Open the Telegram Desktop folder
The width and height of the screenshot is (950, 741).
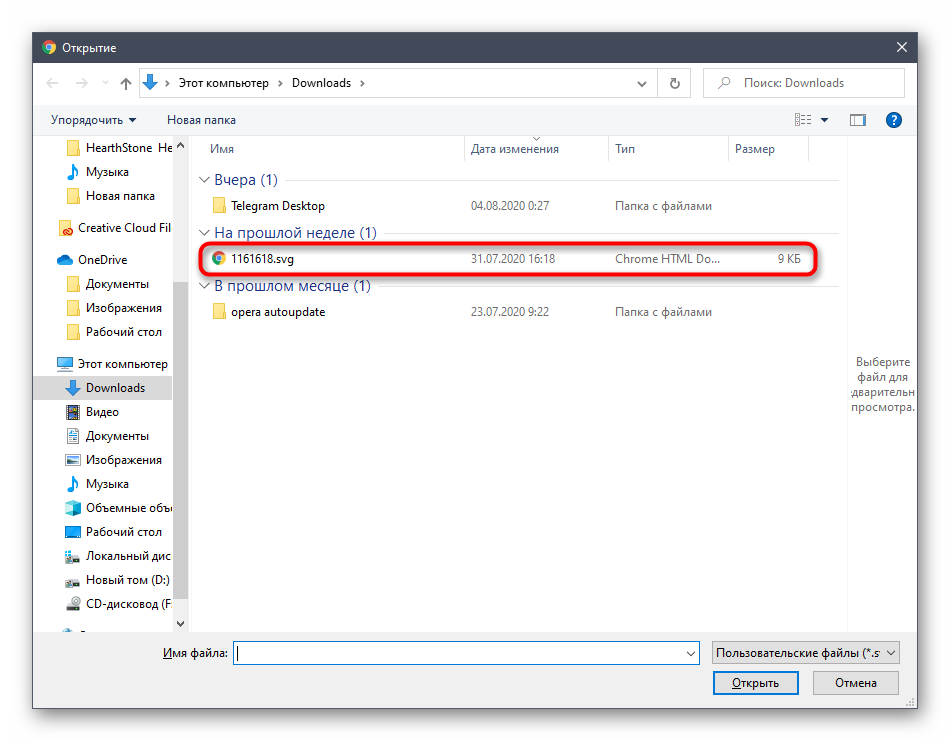click(277, 206)
